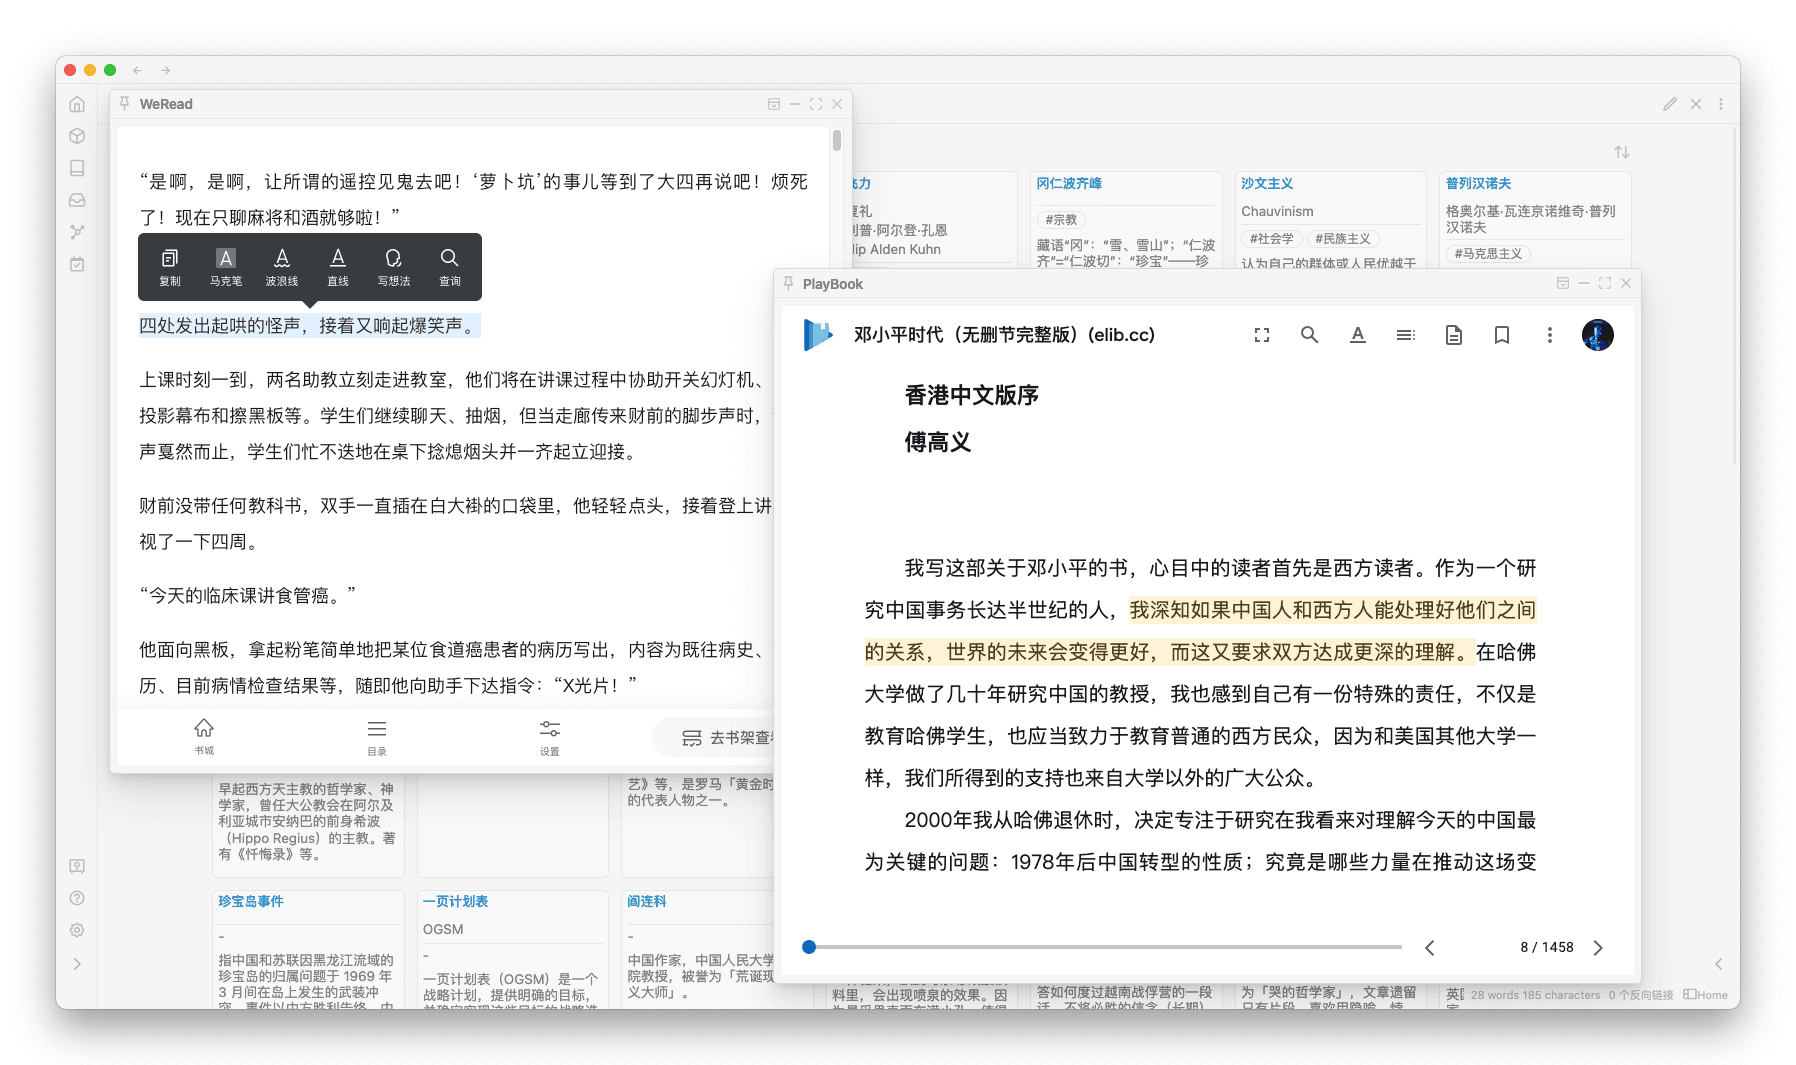Open the 沙文主义 note card
1796x1065 pixels.
1267,183
